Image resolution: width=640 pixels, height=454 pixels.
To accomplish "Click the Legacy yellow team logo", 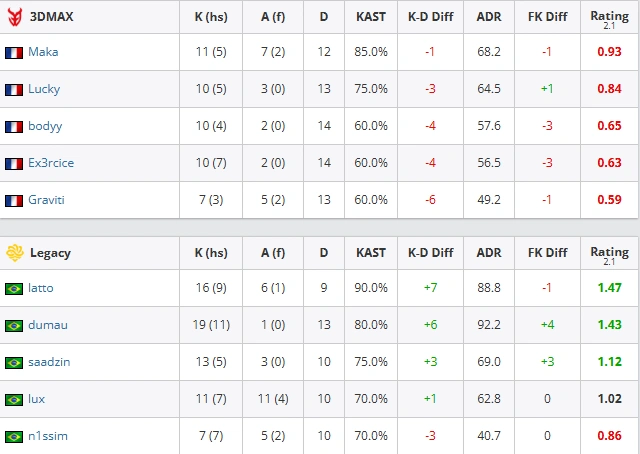I will pos(15,253).
